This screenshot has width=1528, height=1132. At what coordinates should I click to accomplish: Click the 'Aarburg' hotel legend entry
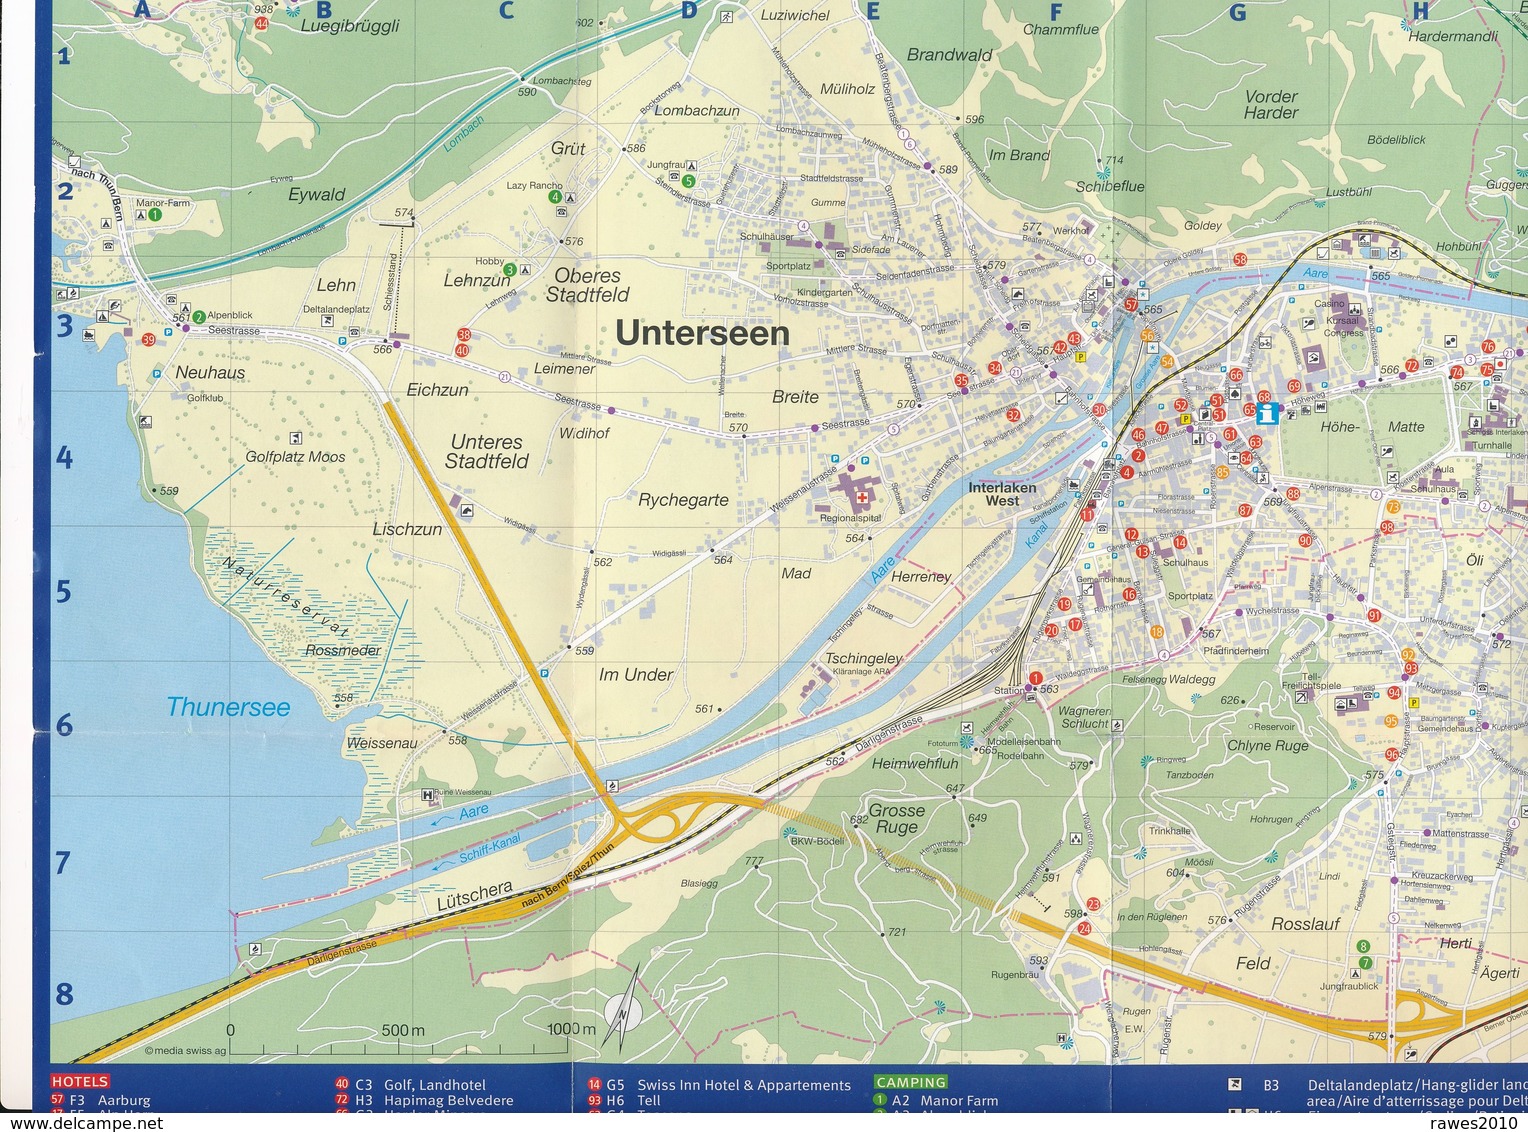pos(124,1100)
